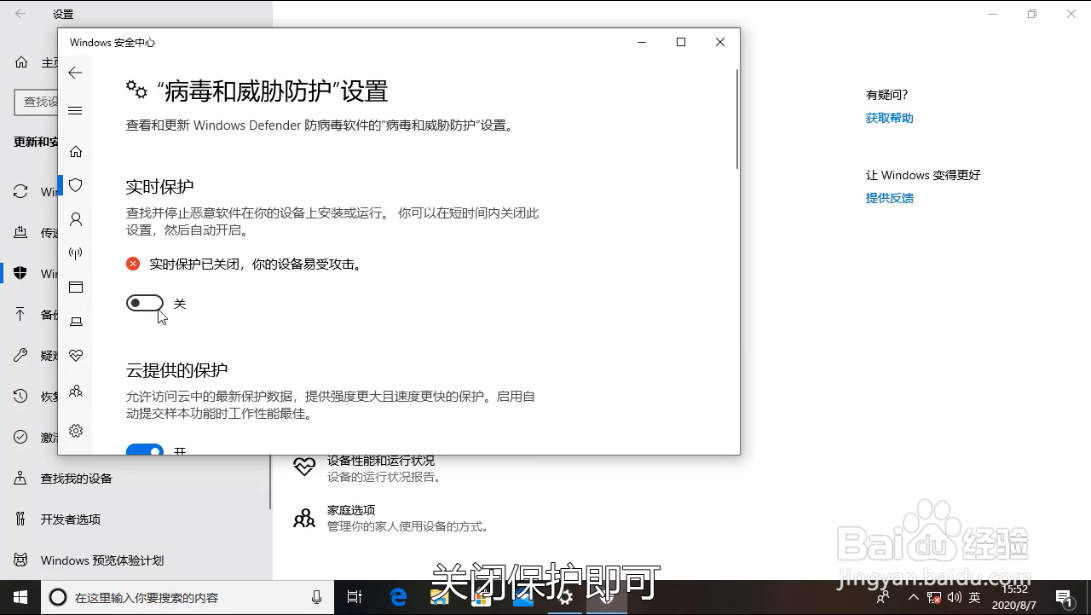
Task: Click the 获取帮助 link
Action: pyautogui.click(x=888, y=118)
